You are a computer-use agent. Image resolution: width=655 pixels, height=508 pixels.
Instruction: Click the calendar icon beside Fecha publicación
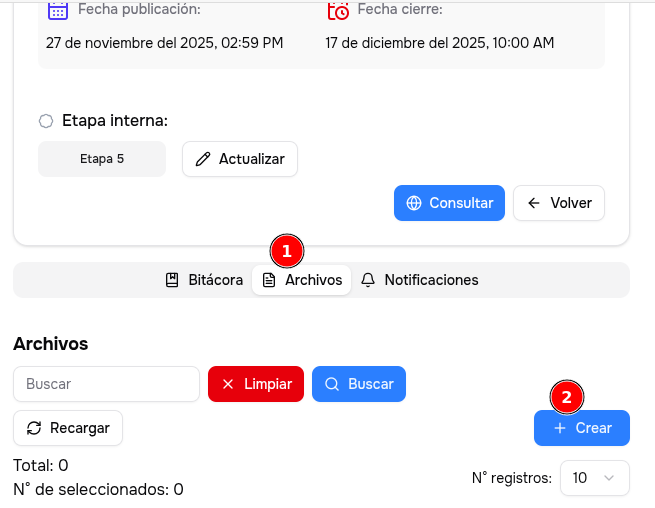pyautogui.click(x=58, y=10)
